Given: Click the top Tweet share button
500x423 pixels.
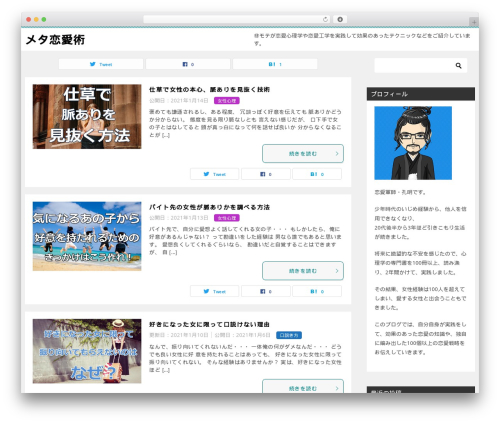Looking at the screenshot, I should [101, 64].
